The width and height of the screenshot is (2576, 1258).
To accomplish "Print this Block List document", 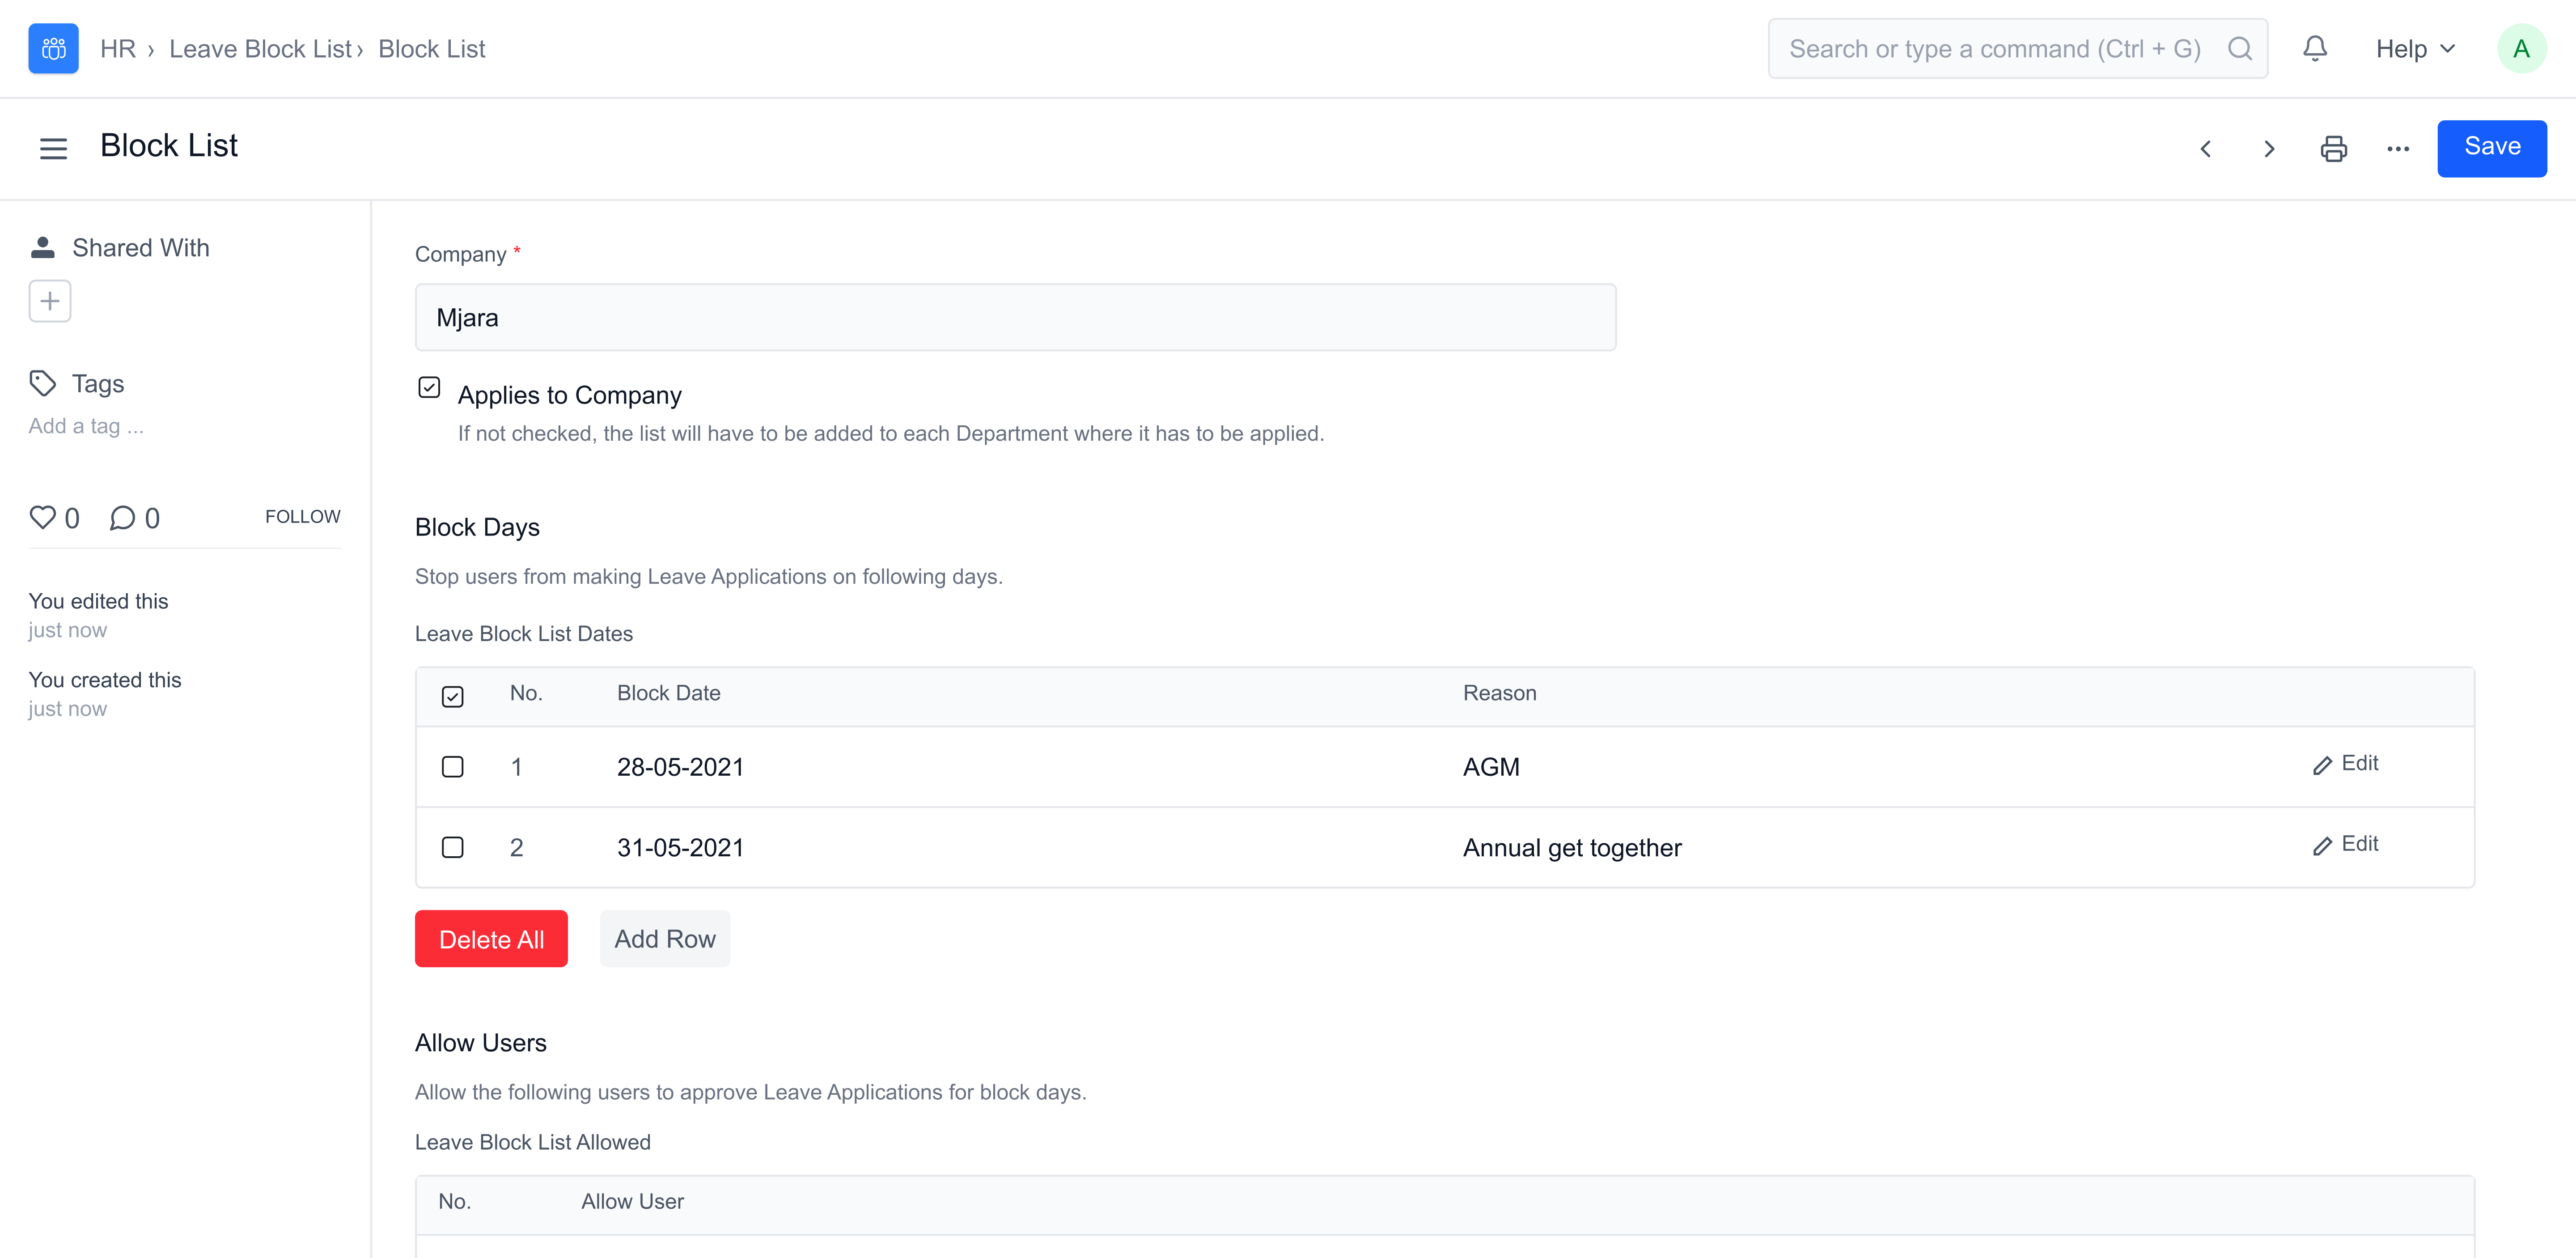I will (x=2333, y=149).
